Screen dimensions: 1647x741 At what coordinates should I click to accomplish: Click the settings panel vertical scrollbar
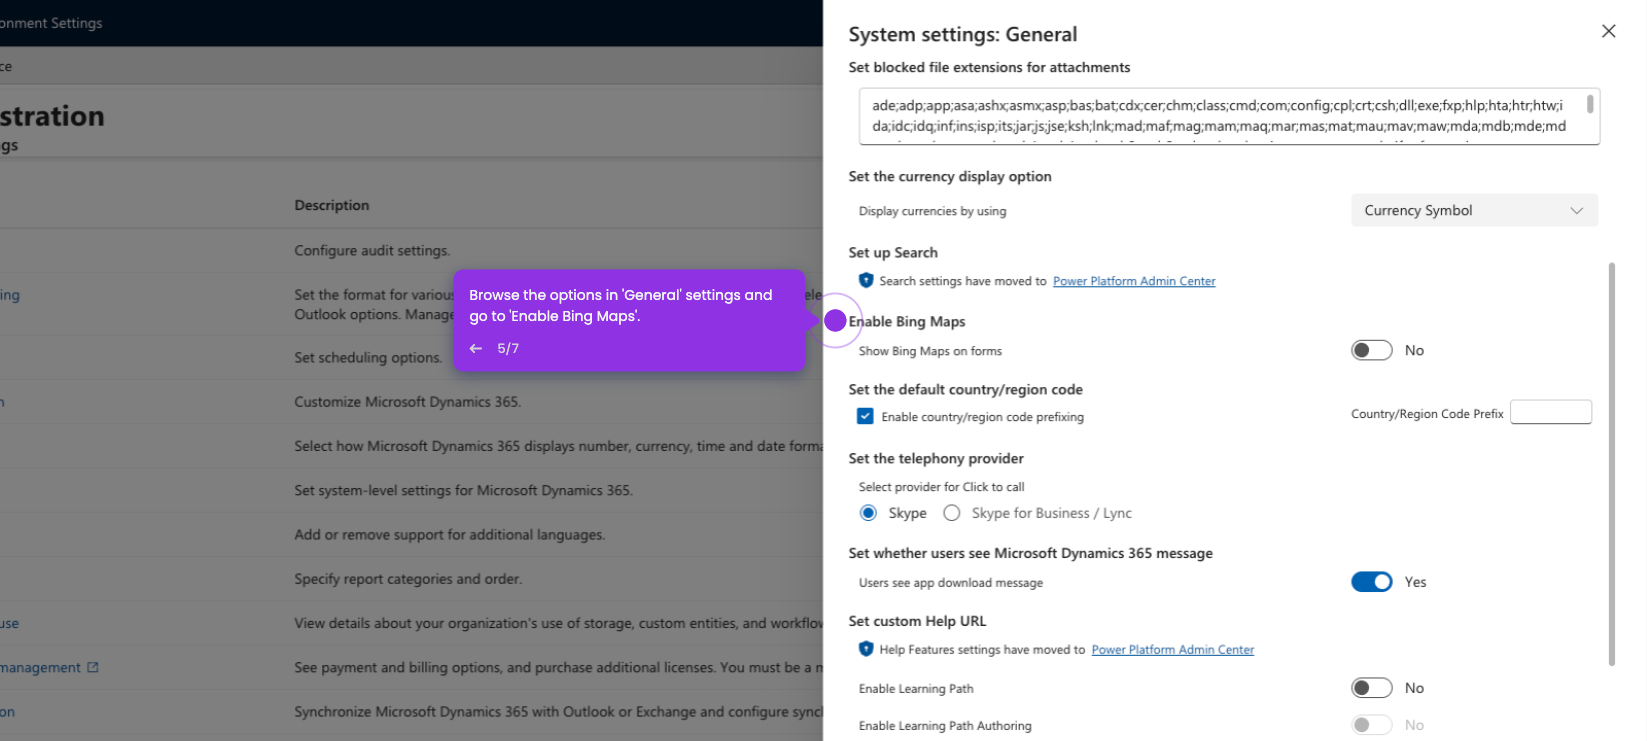point(1611,464)
